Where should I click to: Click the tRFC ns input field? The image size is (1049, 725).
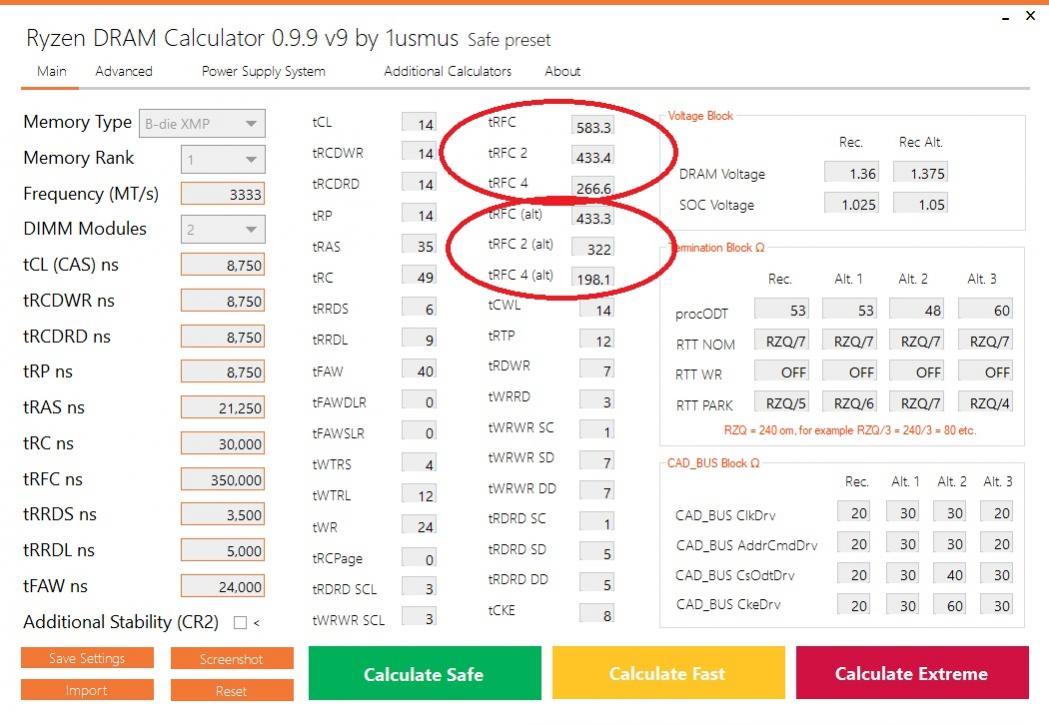pyautogui.click(x=223, y=480)
